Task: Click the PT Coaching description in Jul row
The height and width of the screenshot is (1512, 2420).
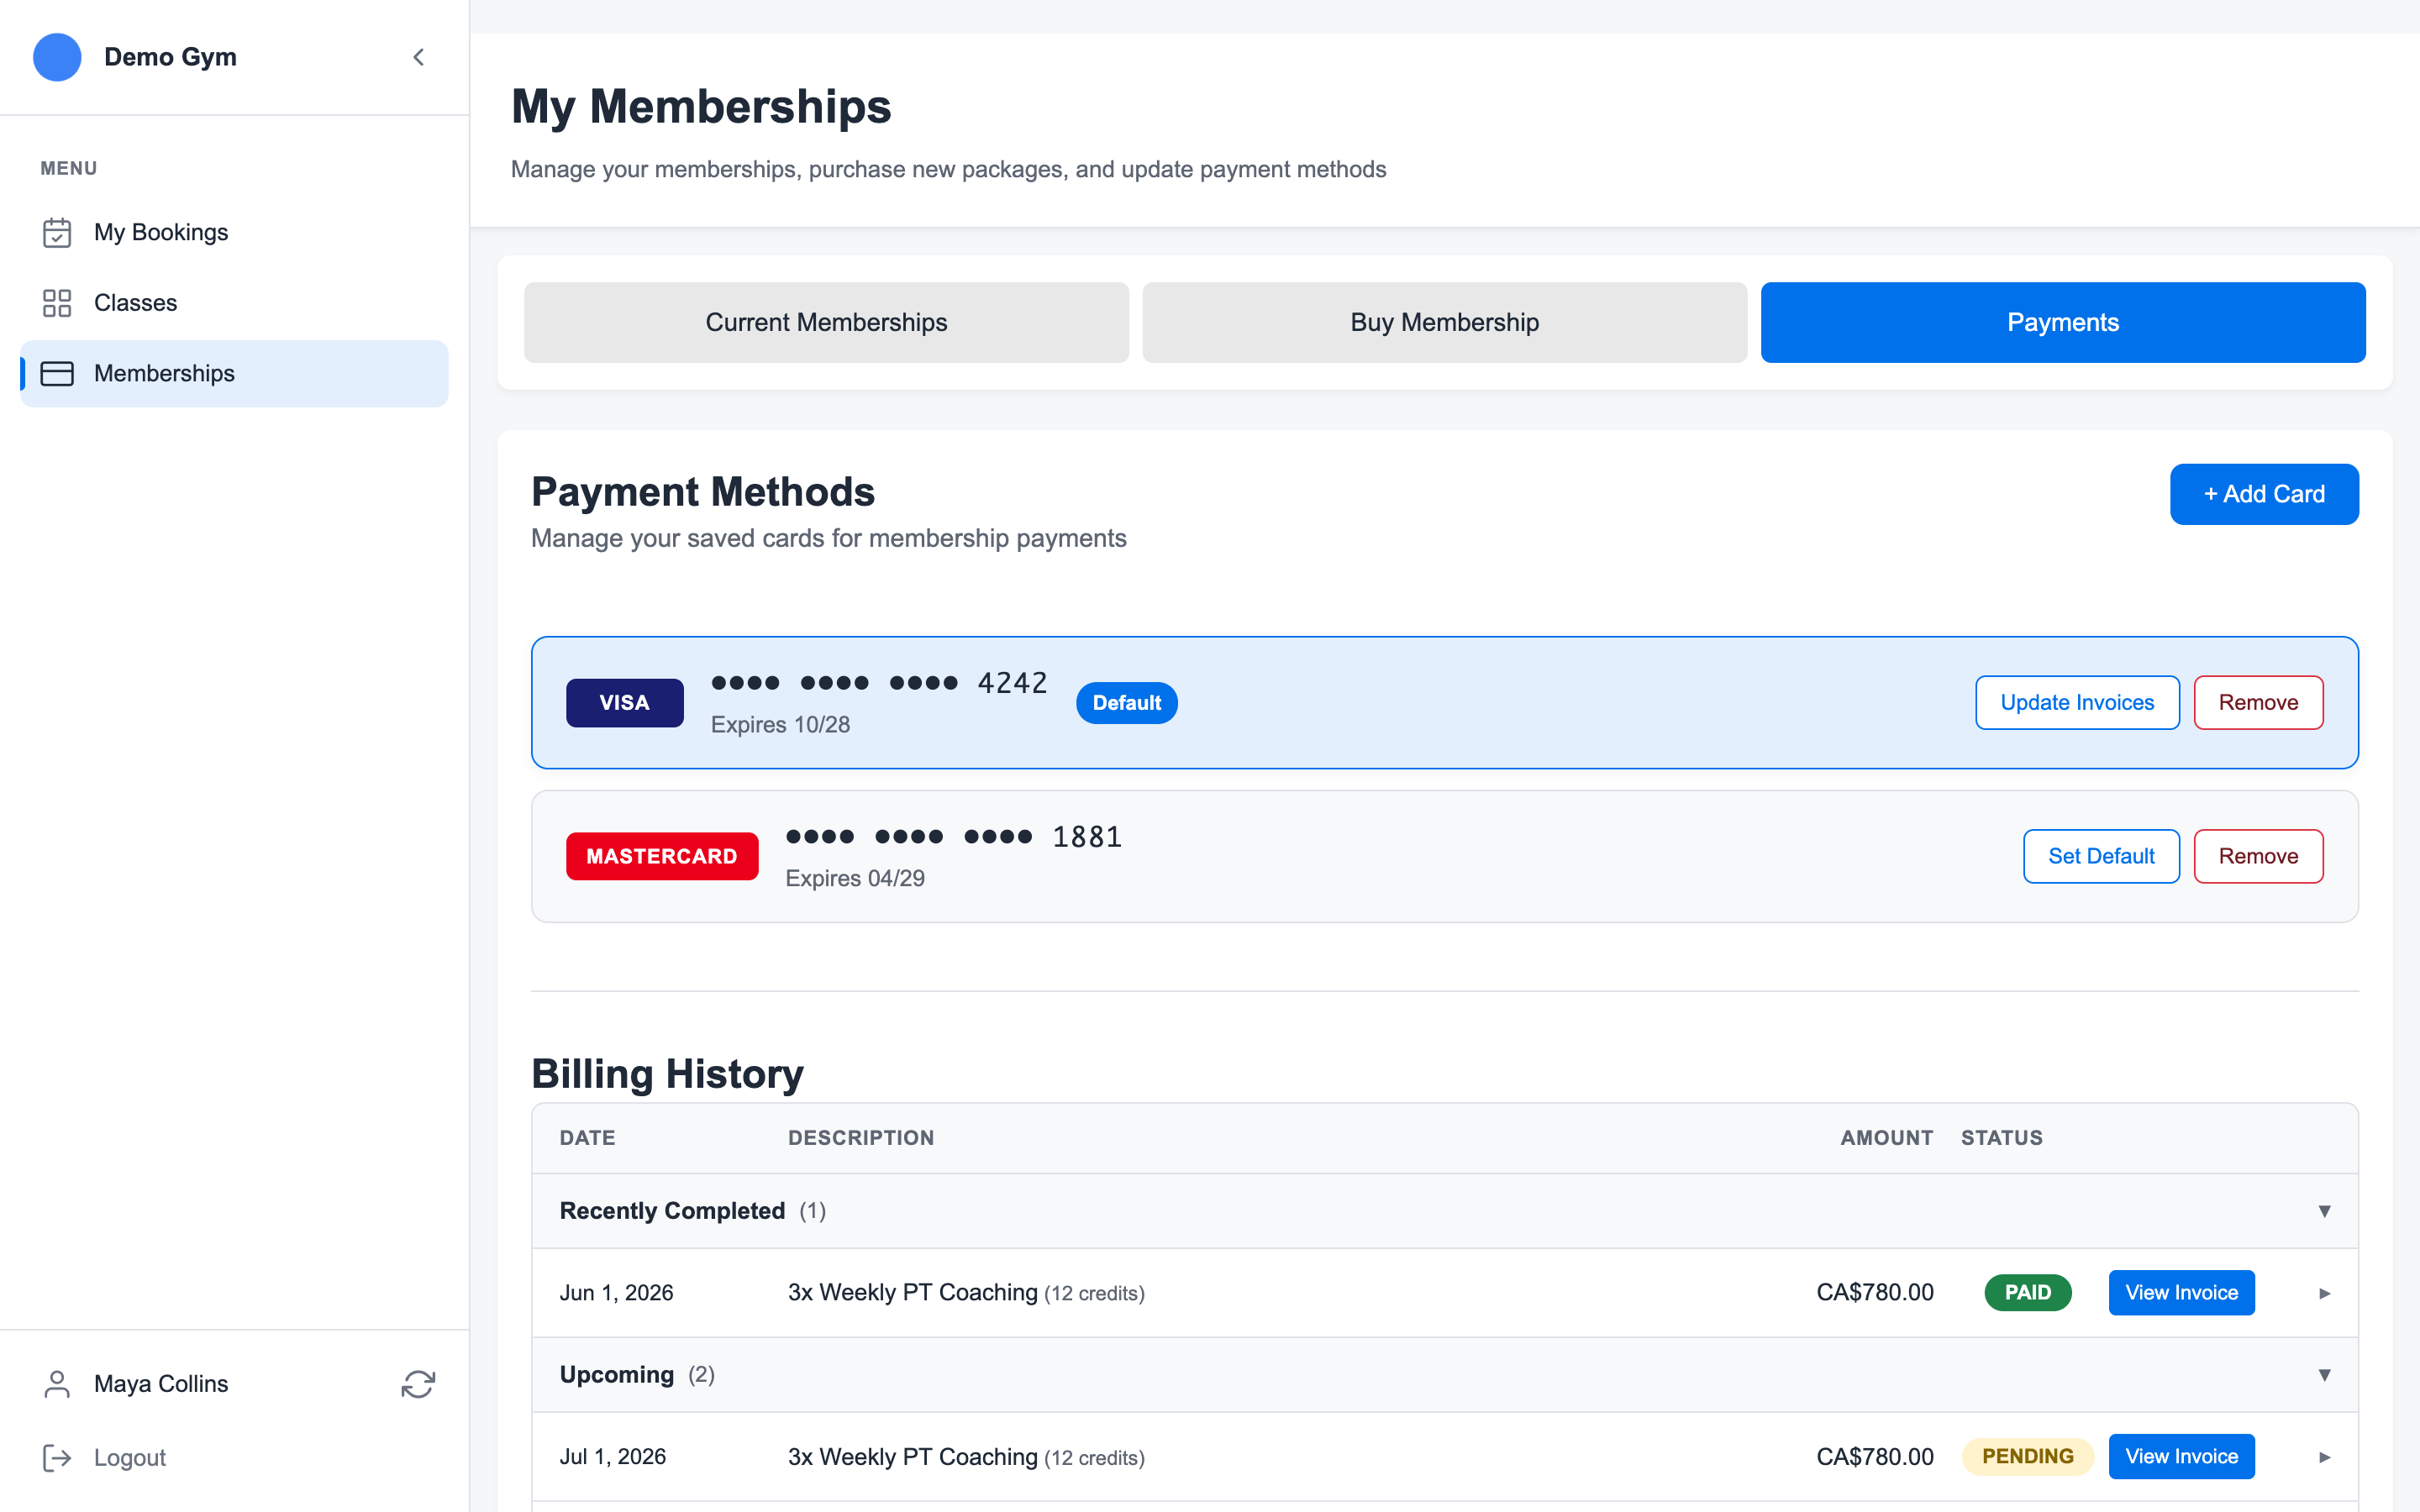Action: point(966,1457)
